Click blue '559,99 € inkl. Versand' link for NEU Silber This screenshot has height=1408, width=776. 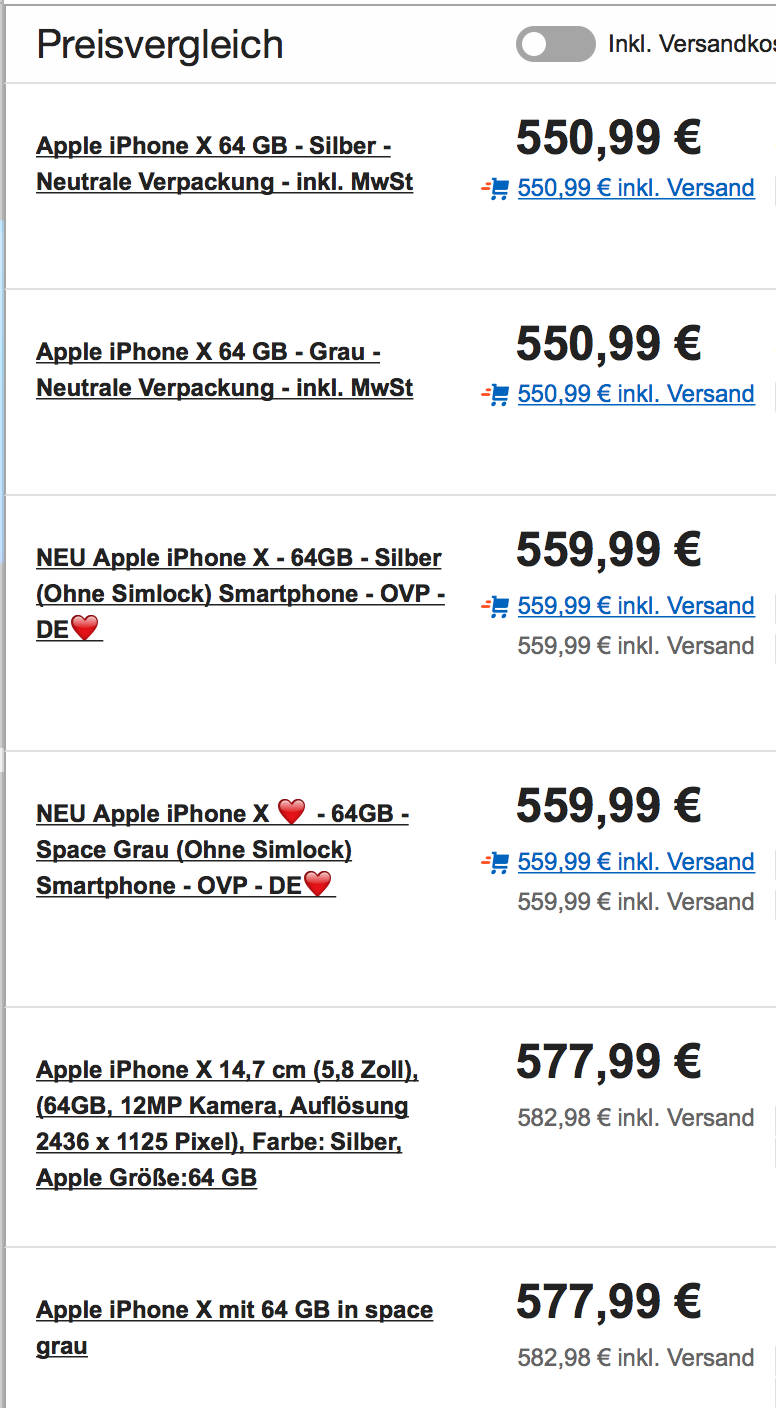(636, 606)
